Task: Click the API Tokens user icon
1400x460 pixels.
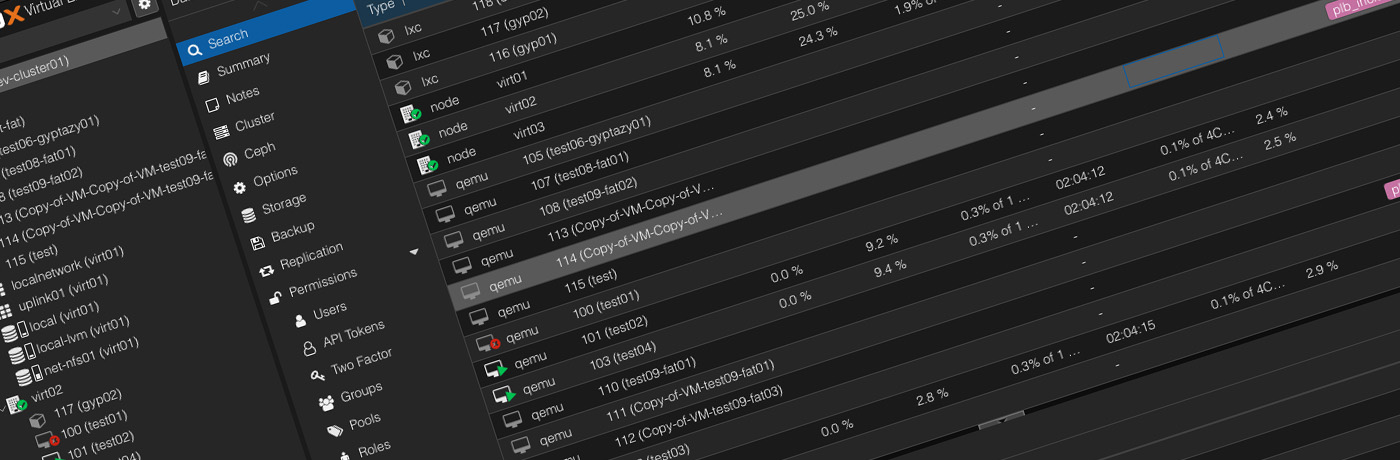Action: point(309,348)
